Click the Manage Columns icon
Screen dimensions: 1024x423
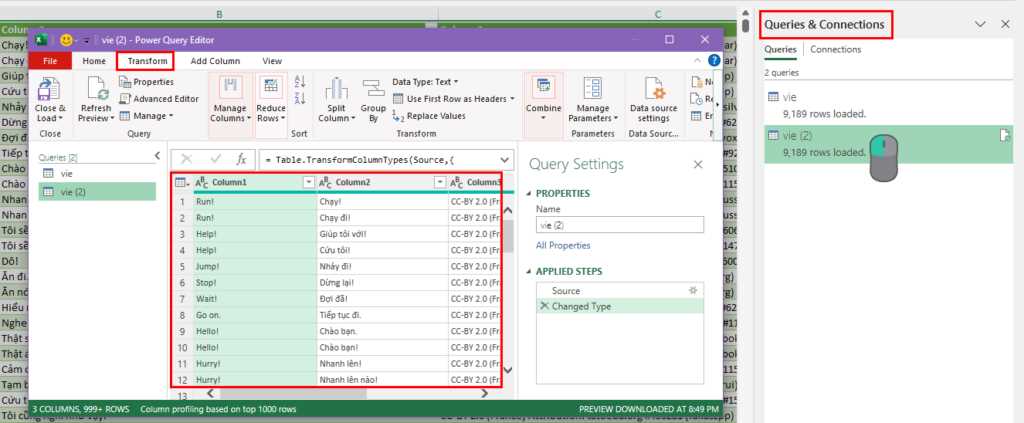pos(230,88)
